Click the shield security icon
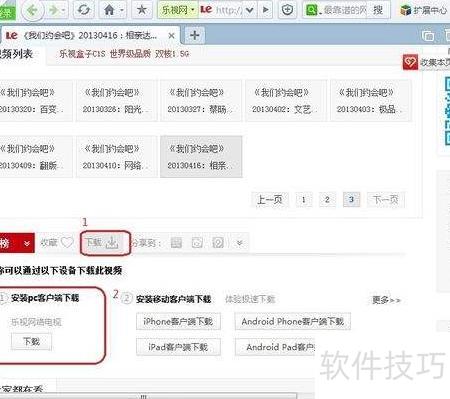This screenshot has height=399, width=450. click(x=287, y=10)
